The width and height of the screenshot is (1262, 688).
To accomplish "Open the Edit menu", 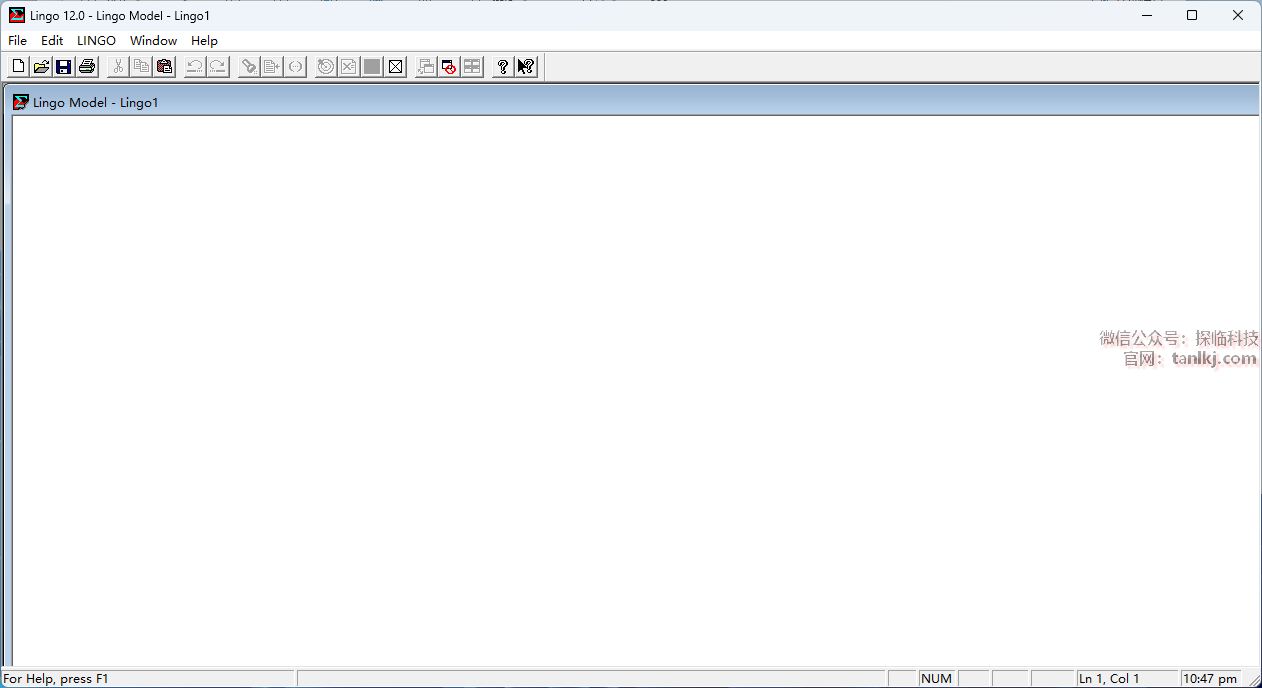I will 52,41.
